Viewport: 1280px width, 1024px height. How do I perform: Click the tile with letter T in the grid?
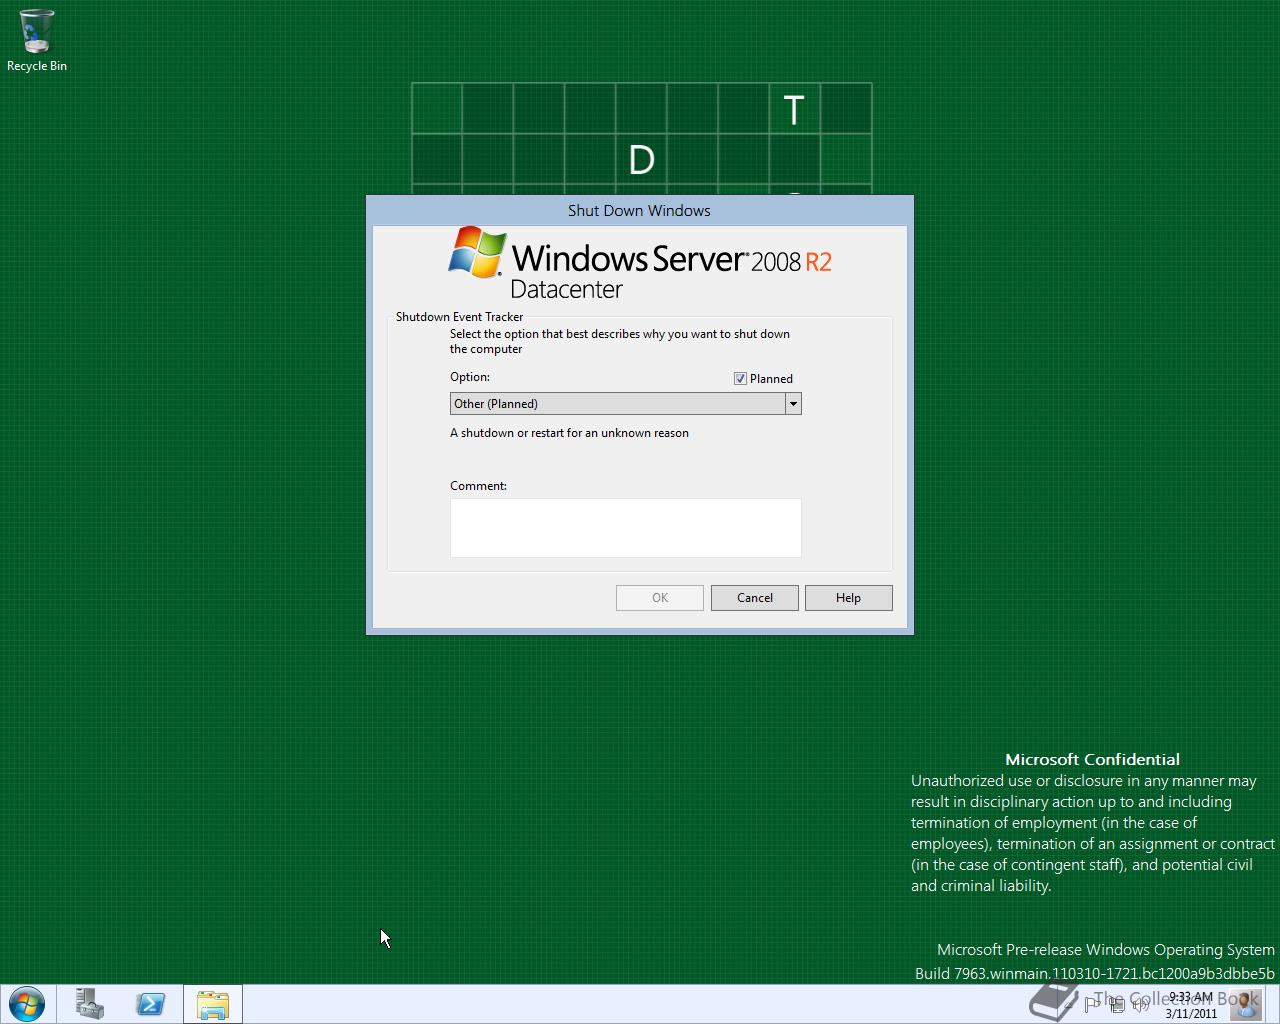pos(794,109)
